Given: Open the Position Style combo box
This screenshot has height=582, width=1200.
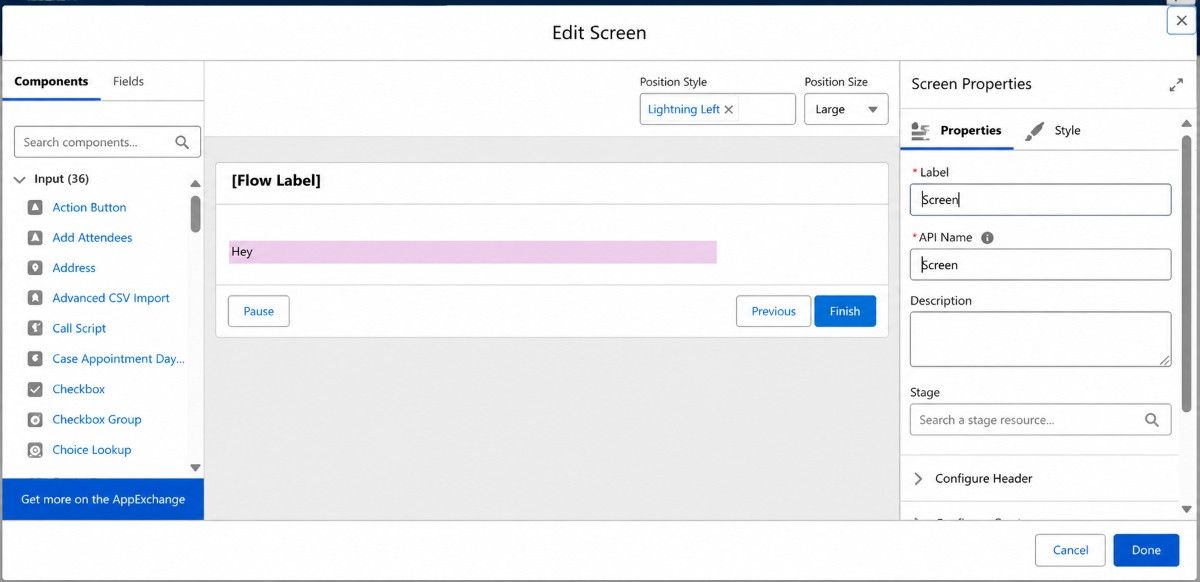Looking at the screenshot, I should pos(718,109).
